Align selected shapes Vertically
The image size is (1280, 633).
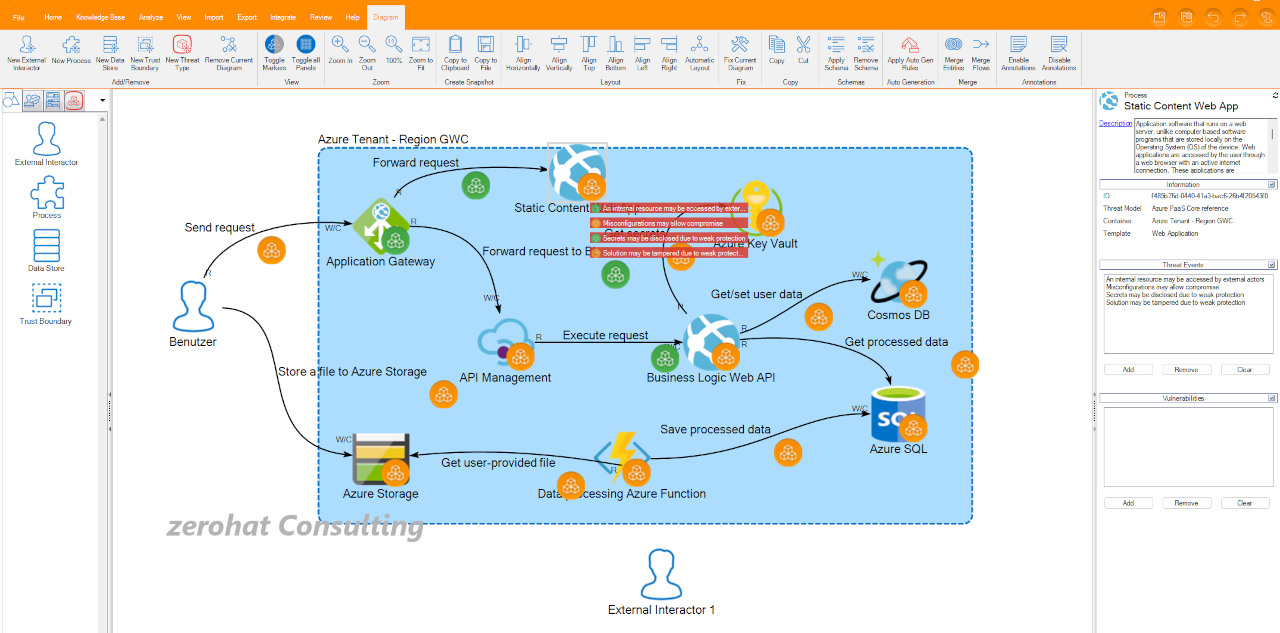tap(559, 52)
